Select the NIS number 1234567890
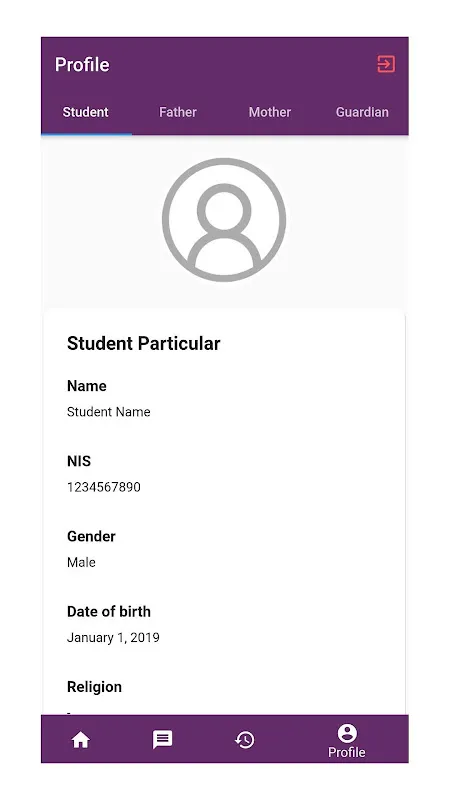Screen dimensions: 450x800 (x=104, y=487)
